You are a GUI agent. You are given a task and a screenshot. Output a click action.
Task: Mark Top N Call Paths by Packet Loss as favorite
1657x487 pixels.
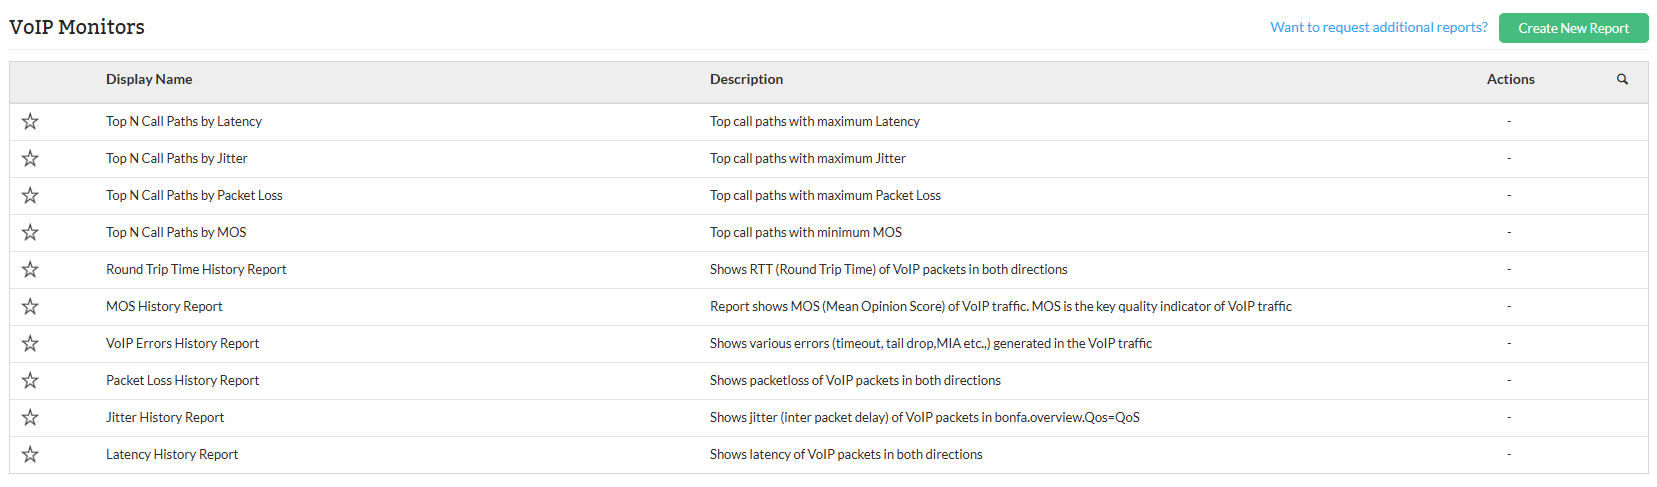point(30,196)
